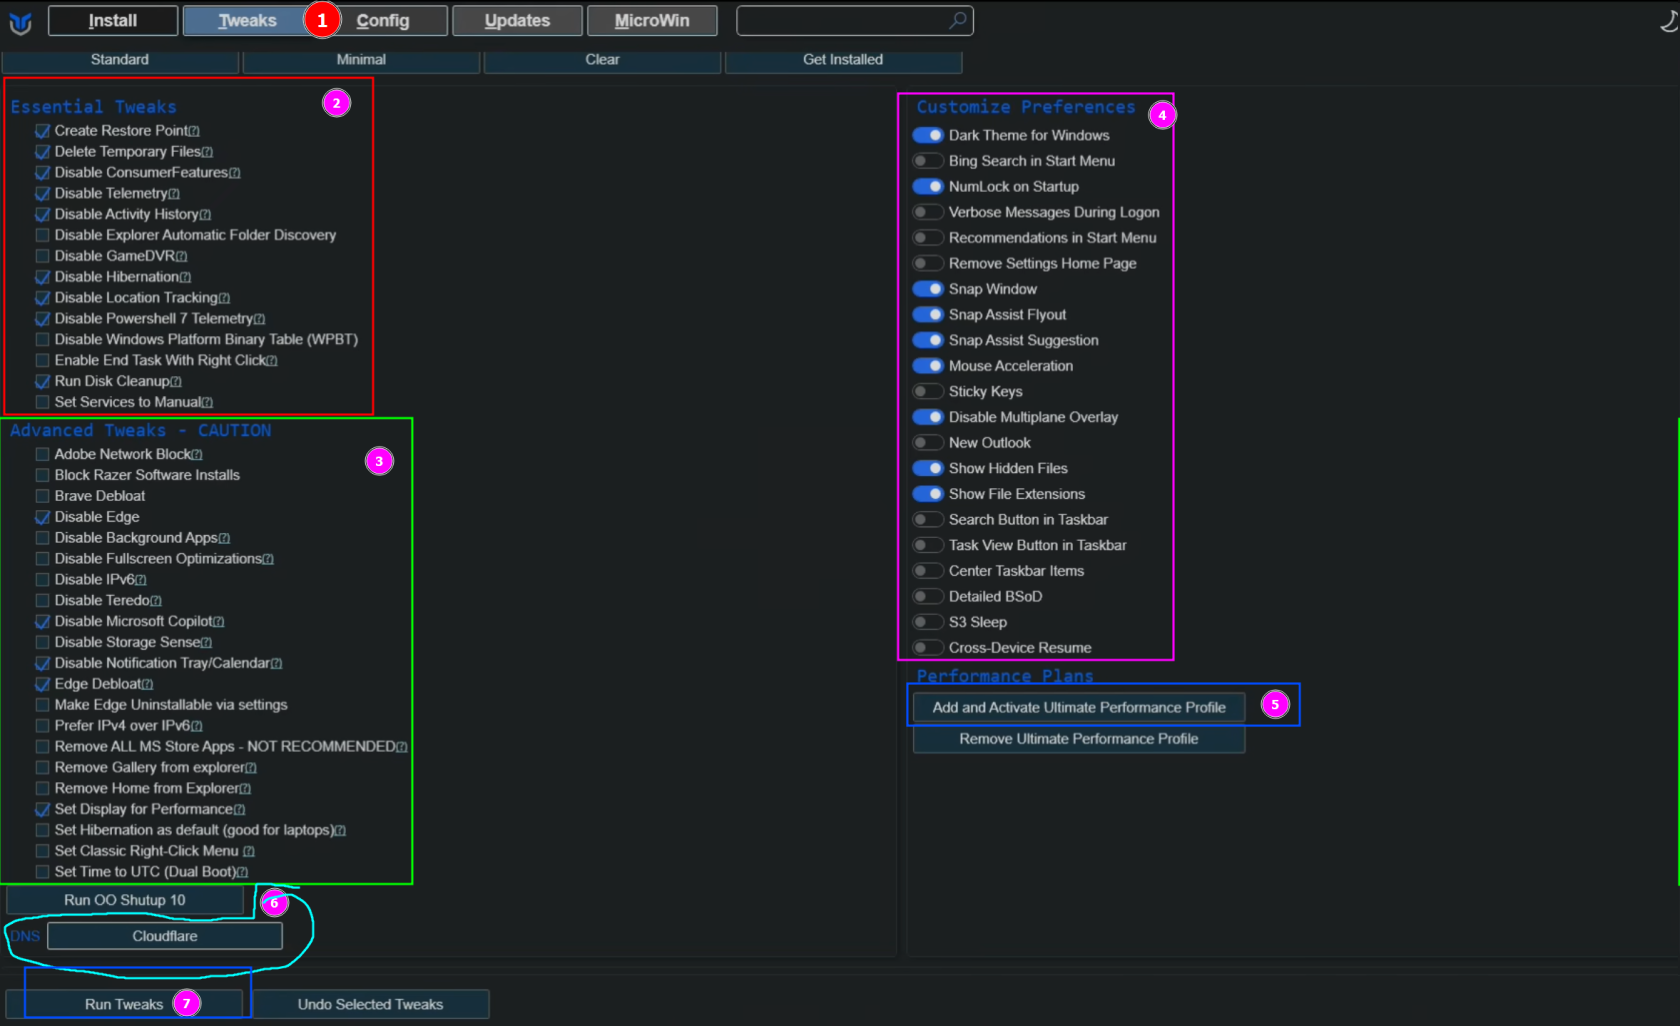The width and height of the screenshot is (1680, 1026).
Task: Open the help icon beside Disable Hibernation
Action: (x=185, y=277)
